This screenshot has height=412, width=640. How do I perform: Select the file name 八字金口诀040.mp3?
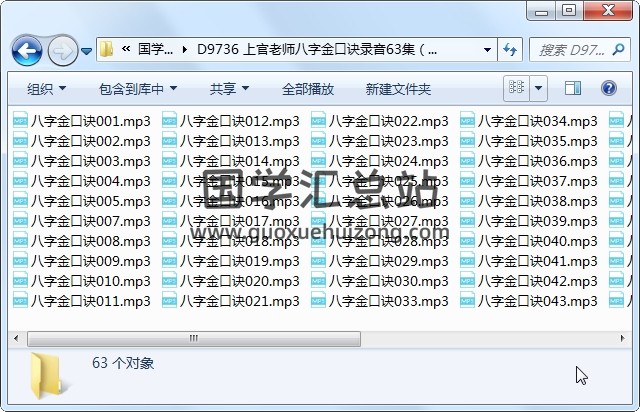pyautogui.click(x=538, y=241)
